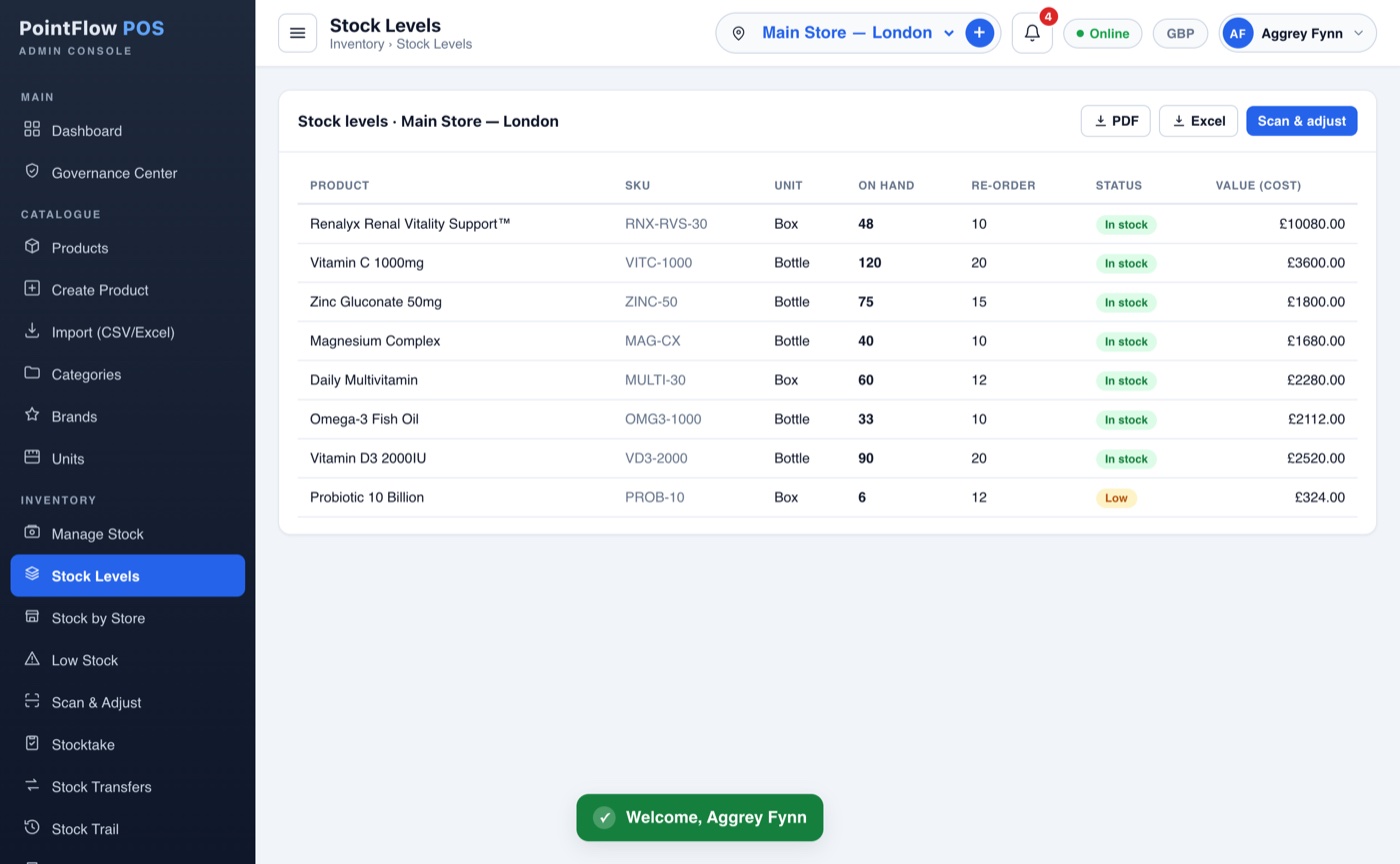
Task: Click the Omega-3 Fish Oil product name
Action: (364, 419)
